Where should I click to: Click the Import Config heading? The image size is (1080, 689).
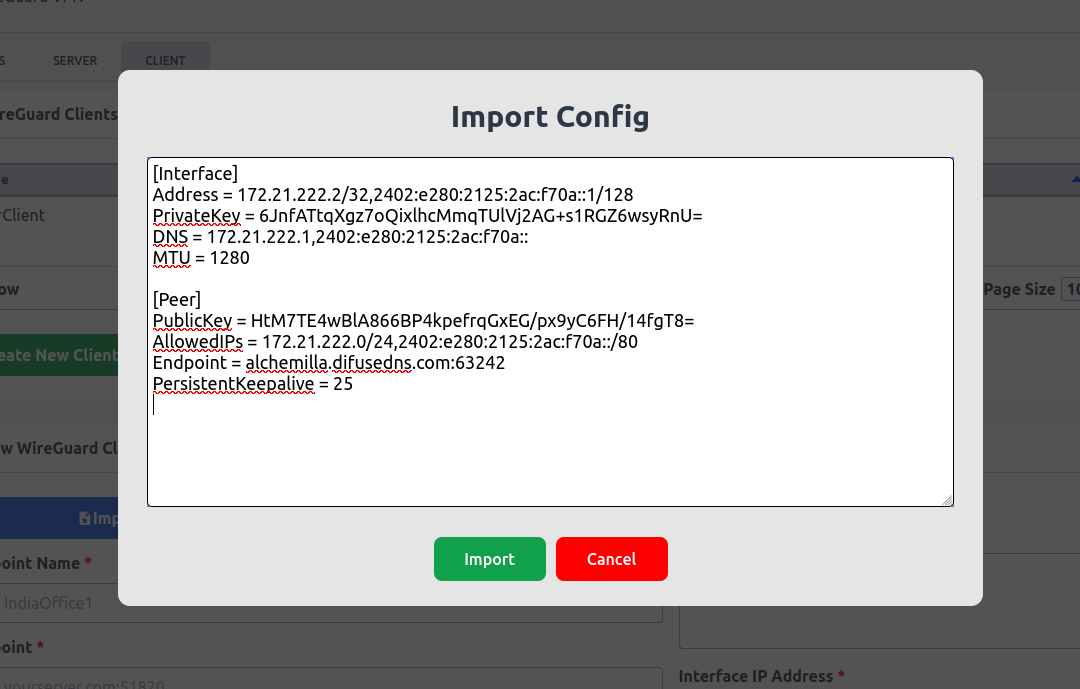(x=550, y=117)
